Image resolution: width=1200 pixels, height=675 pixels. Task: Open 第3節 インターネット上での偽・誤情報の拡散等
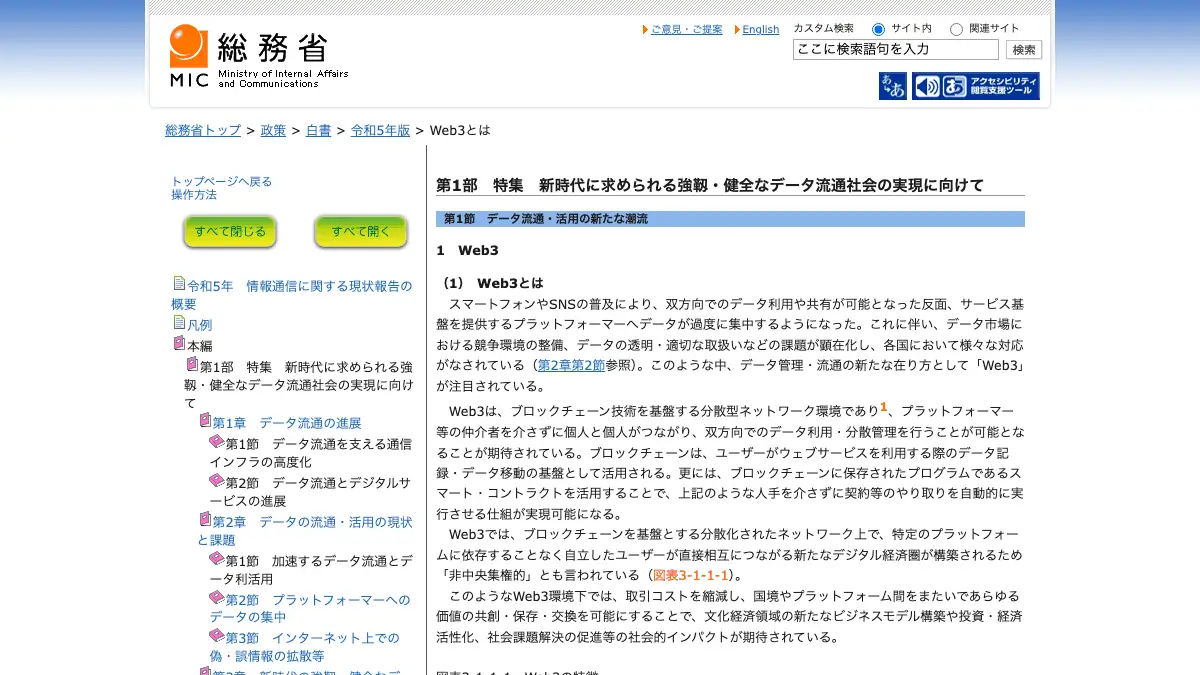(x=304, y=647)
